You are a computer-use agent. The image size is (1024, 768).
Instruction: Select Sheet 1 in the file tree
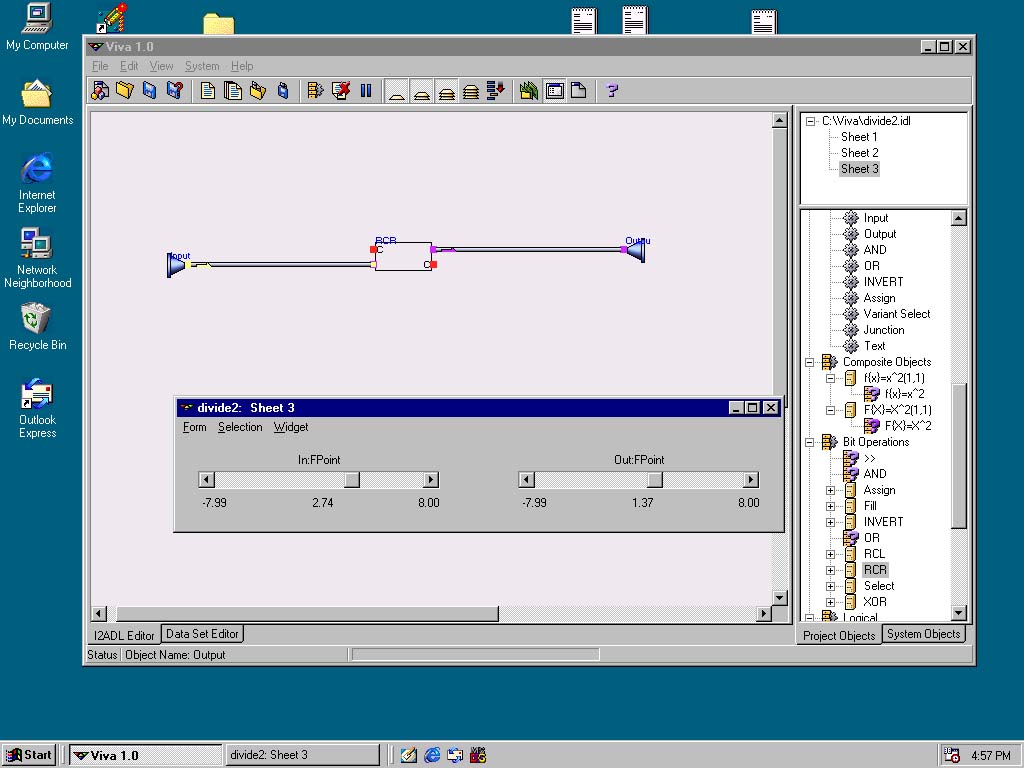click(859, 137)
